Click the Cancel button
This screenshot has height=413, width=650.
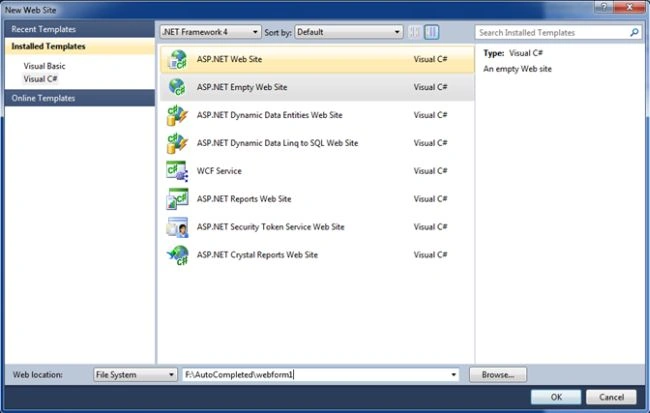(x=611, y=397)
